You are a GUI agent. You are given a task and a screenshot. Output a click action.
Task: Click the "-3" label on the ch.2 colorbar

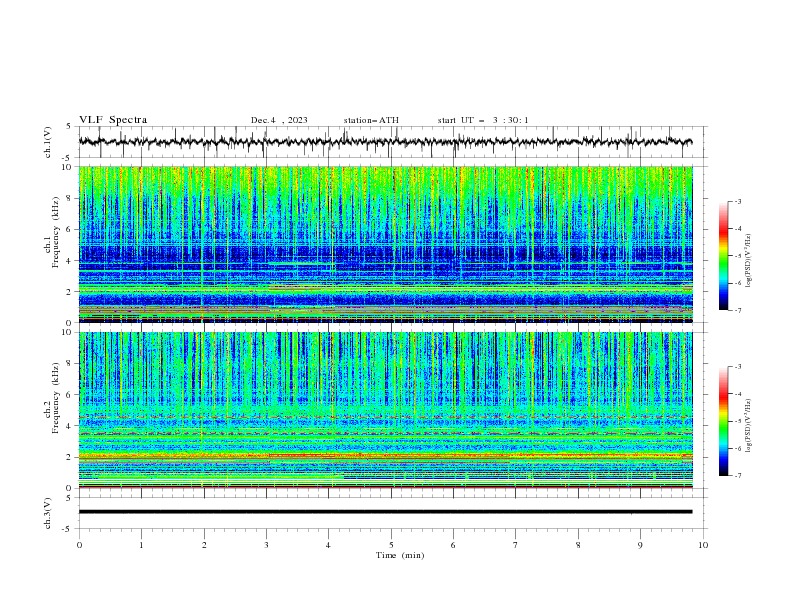click(737, 367)
